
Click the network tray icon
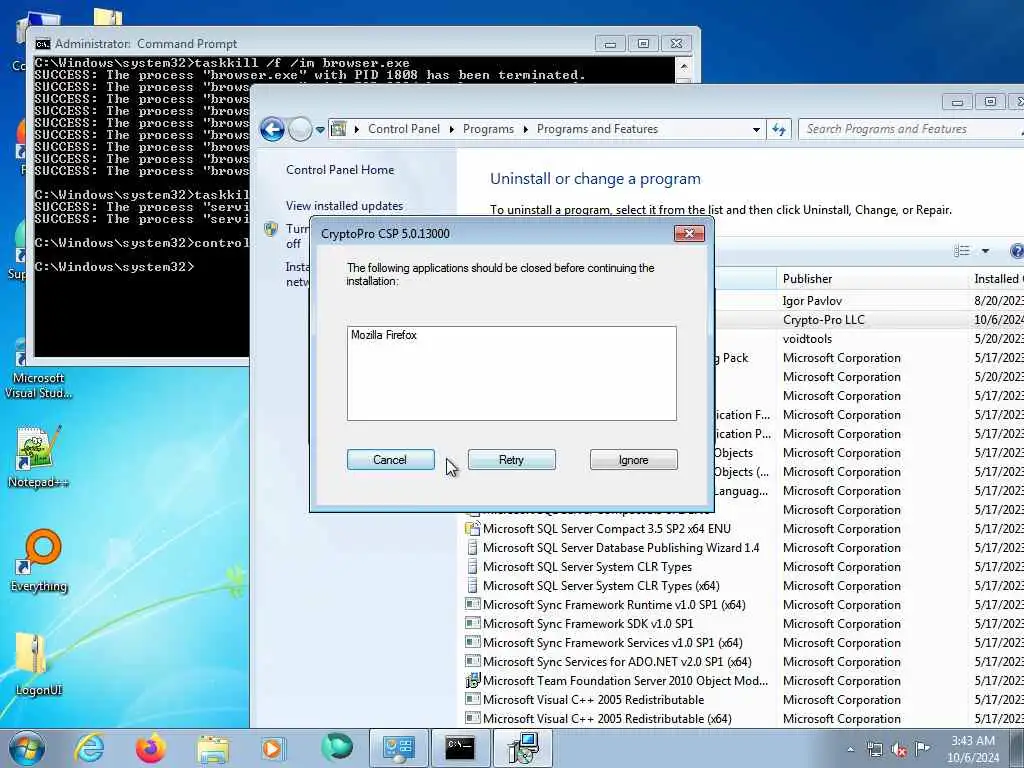click(x=874, y=750)
